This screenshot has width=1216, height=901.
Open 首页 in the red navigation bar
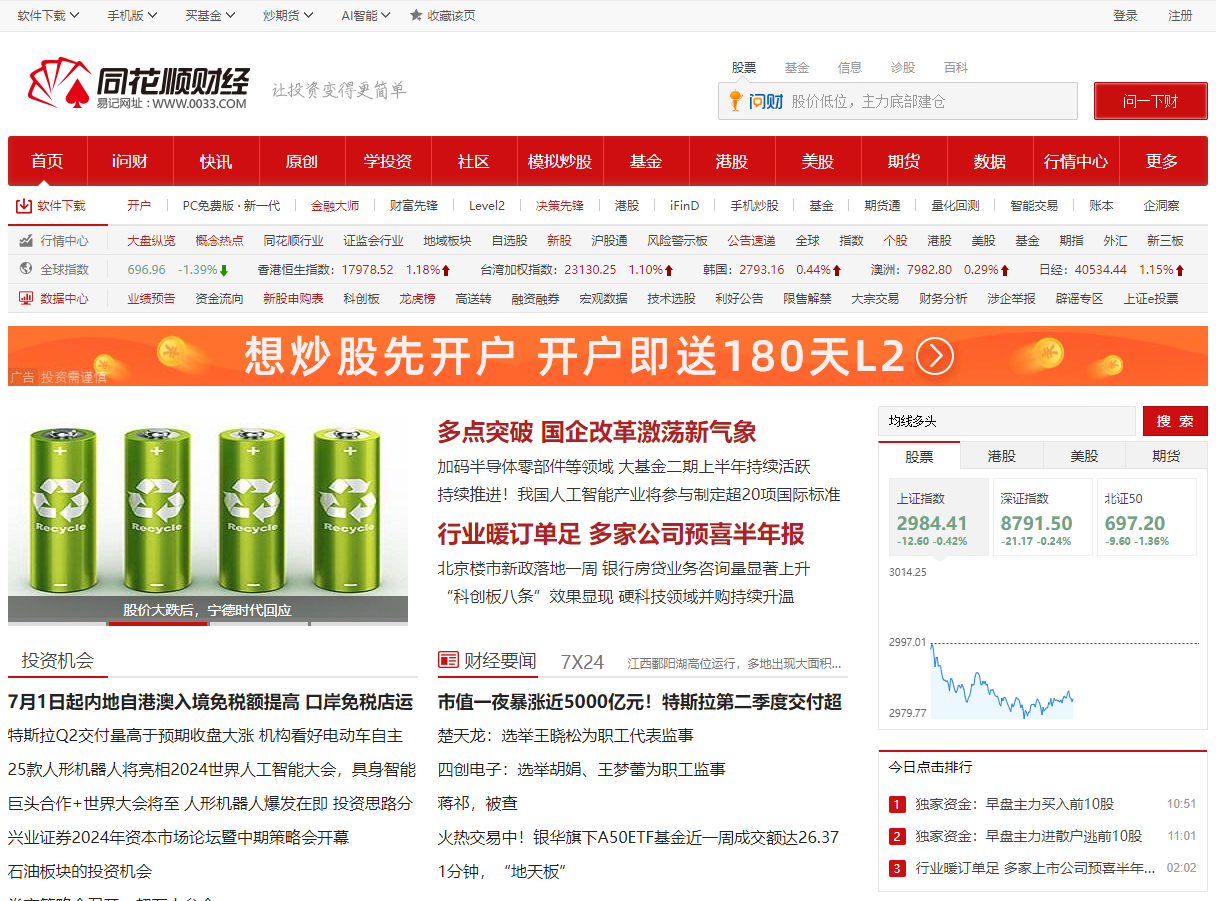[47, 161]
